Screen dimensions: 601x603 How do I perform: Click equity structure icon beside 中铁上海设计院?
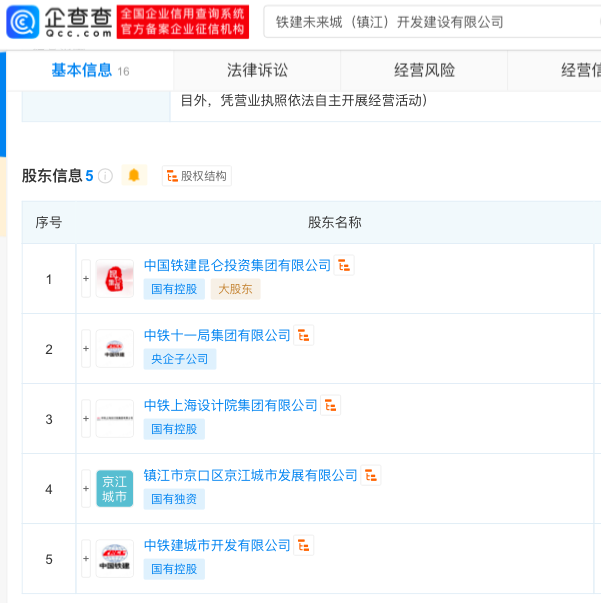330,405
